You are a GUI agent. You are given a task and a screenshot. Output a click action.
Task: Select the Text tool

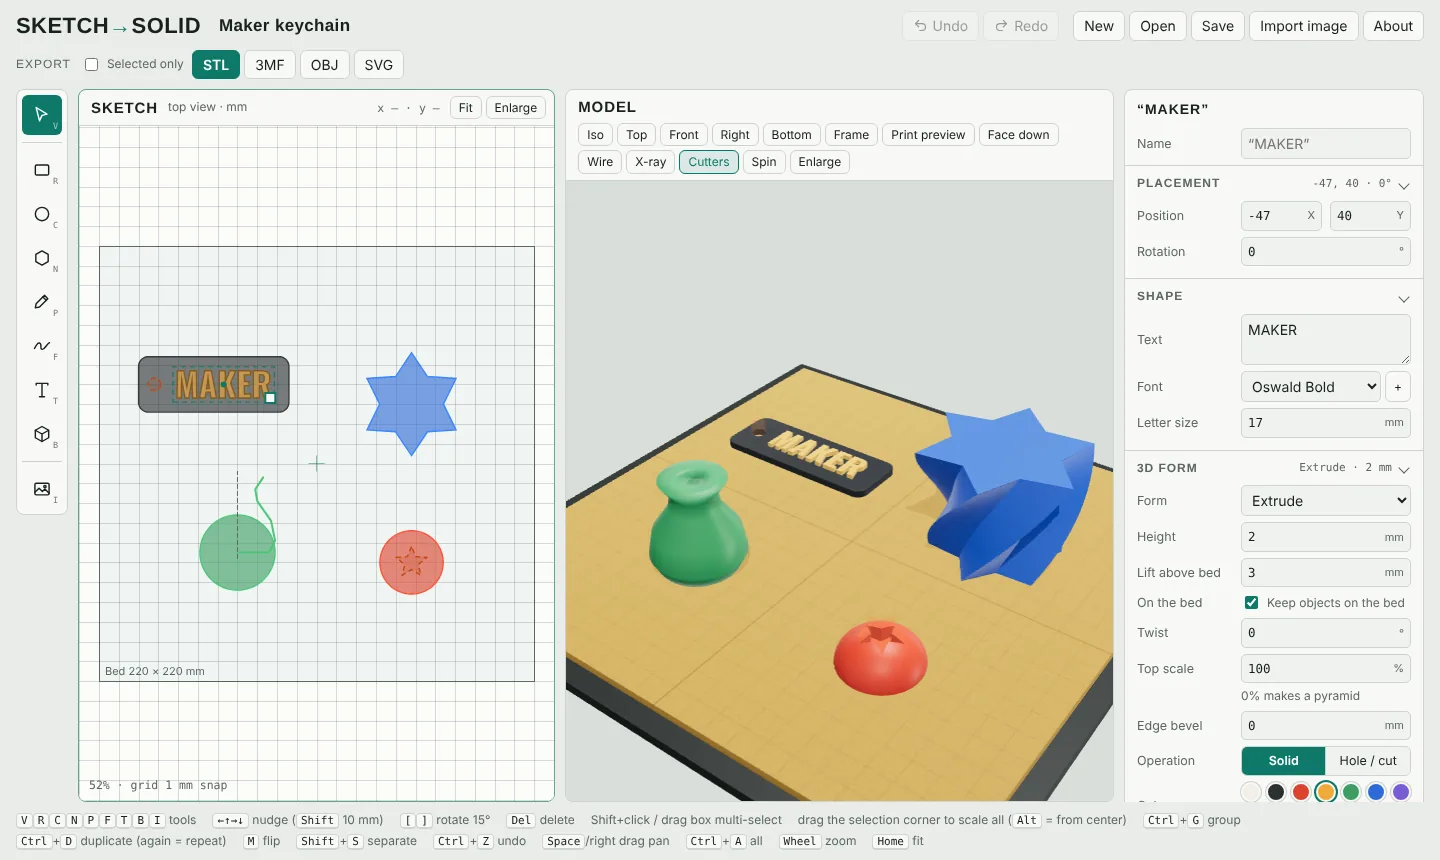pos(42,390)
